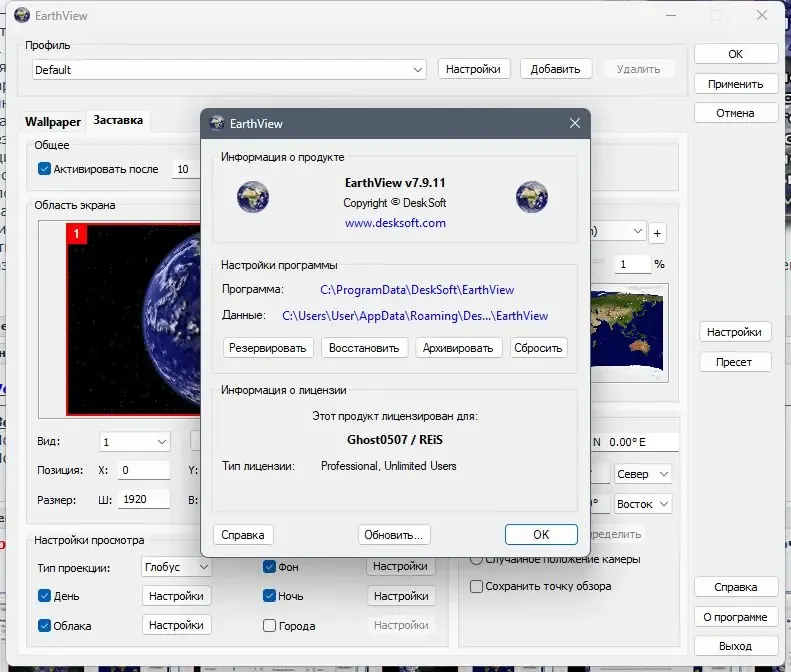
Task: Click the EarthView icon in main title bar
Action: coord(22,15)
